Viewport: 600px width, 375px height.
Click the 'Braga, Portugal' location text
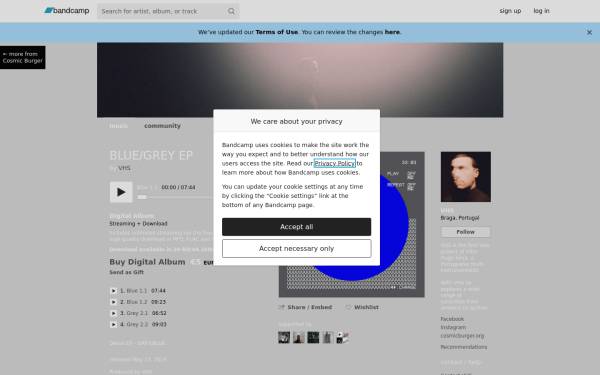click(460, 218)
